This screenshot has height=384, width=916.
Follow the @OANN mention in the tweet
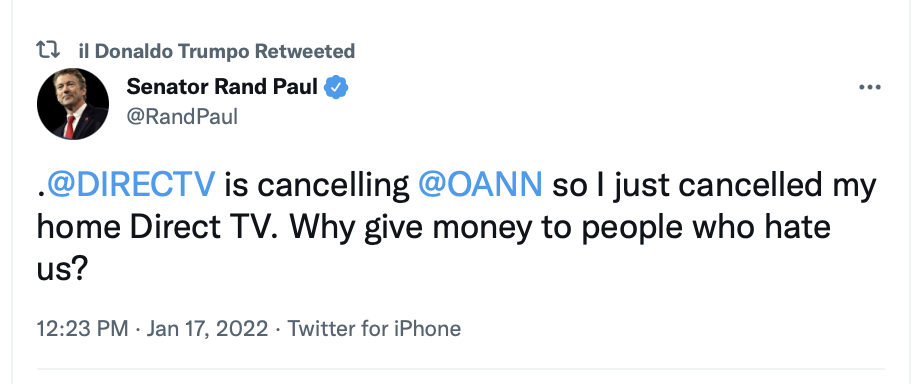[x=480, y=185]
